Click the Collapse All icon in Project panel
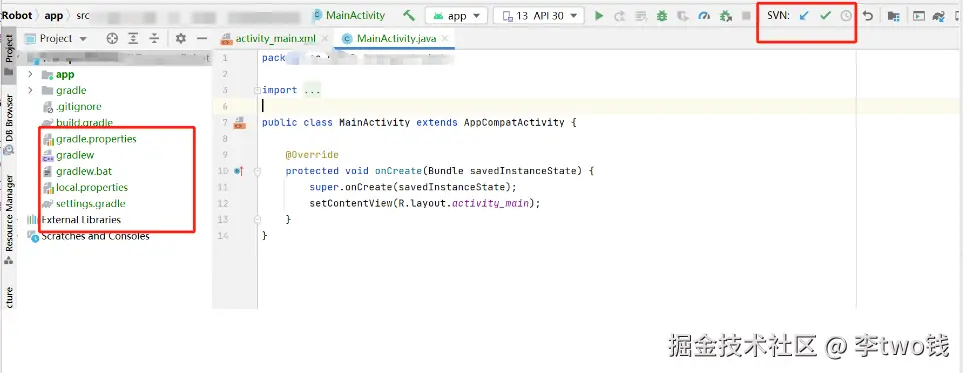 [154, 38]
